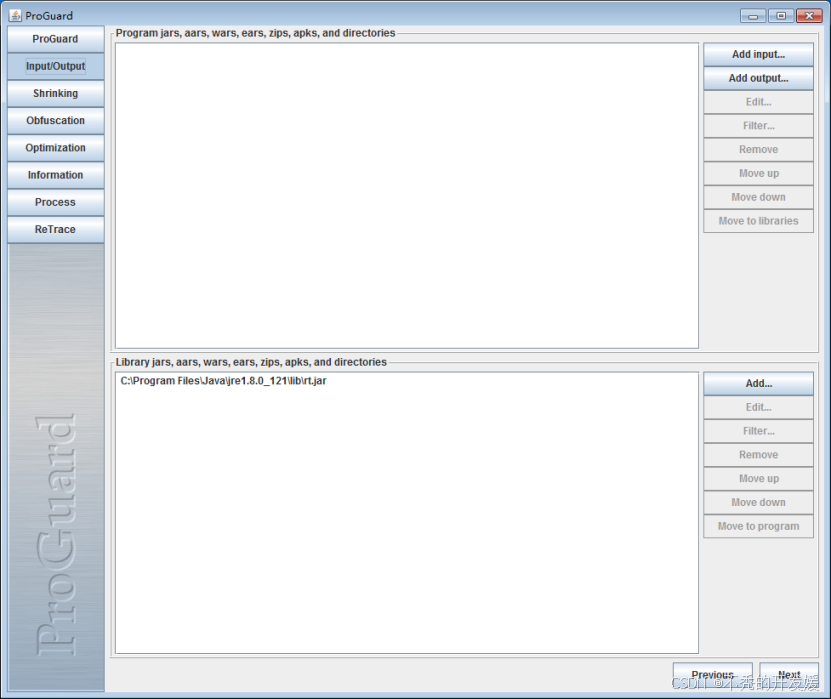Click Add... in the library jars panel
This screenshot has height=699, width=831.
point(758,384)
